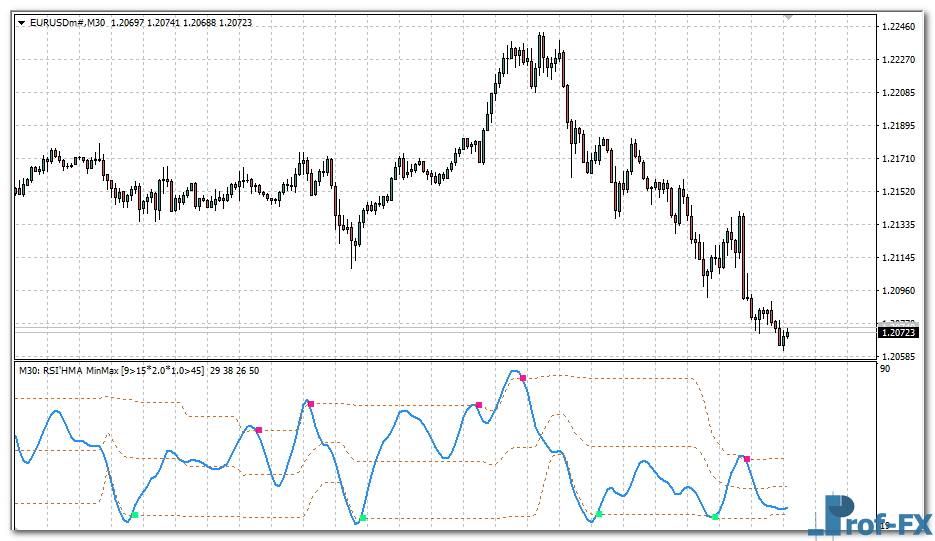Click the third green marker from left
The height and width of the screenshot is (541, 935).
599,514
